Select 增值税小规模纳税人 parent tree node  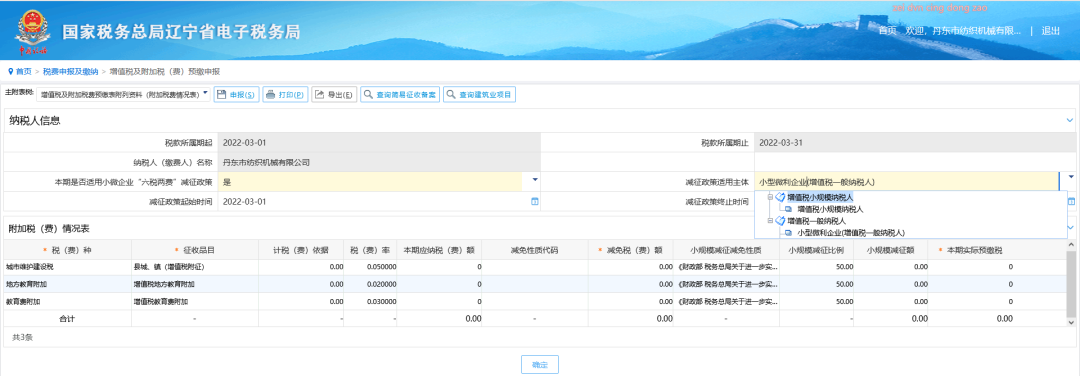coord(820,197)
